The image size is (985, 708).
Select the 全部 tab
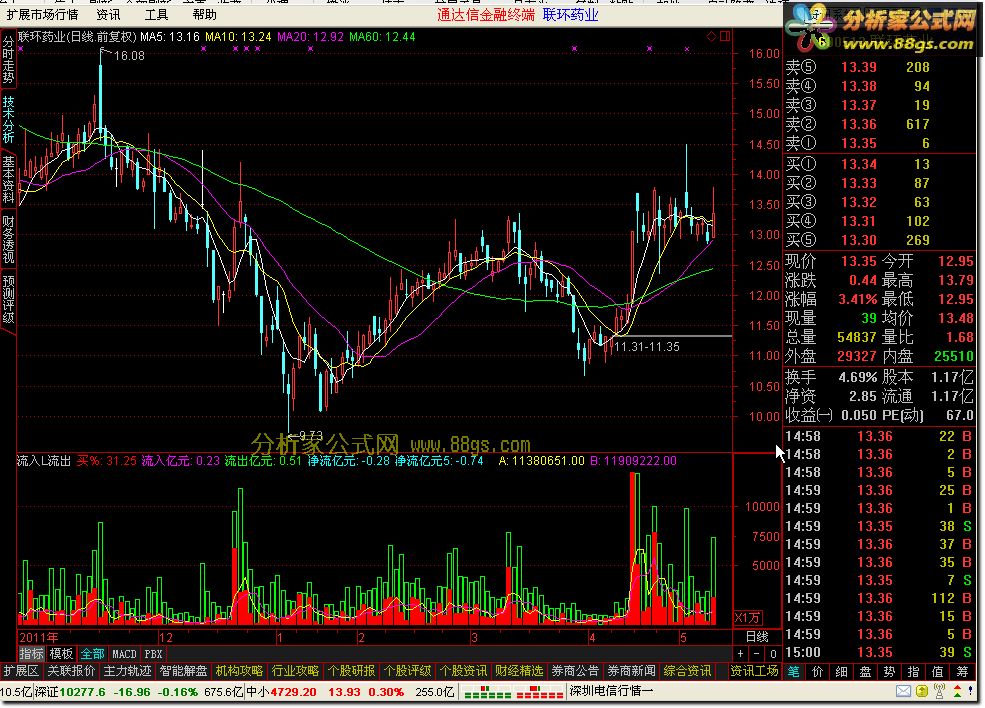pos(92,654)
